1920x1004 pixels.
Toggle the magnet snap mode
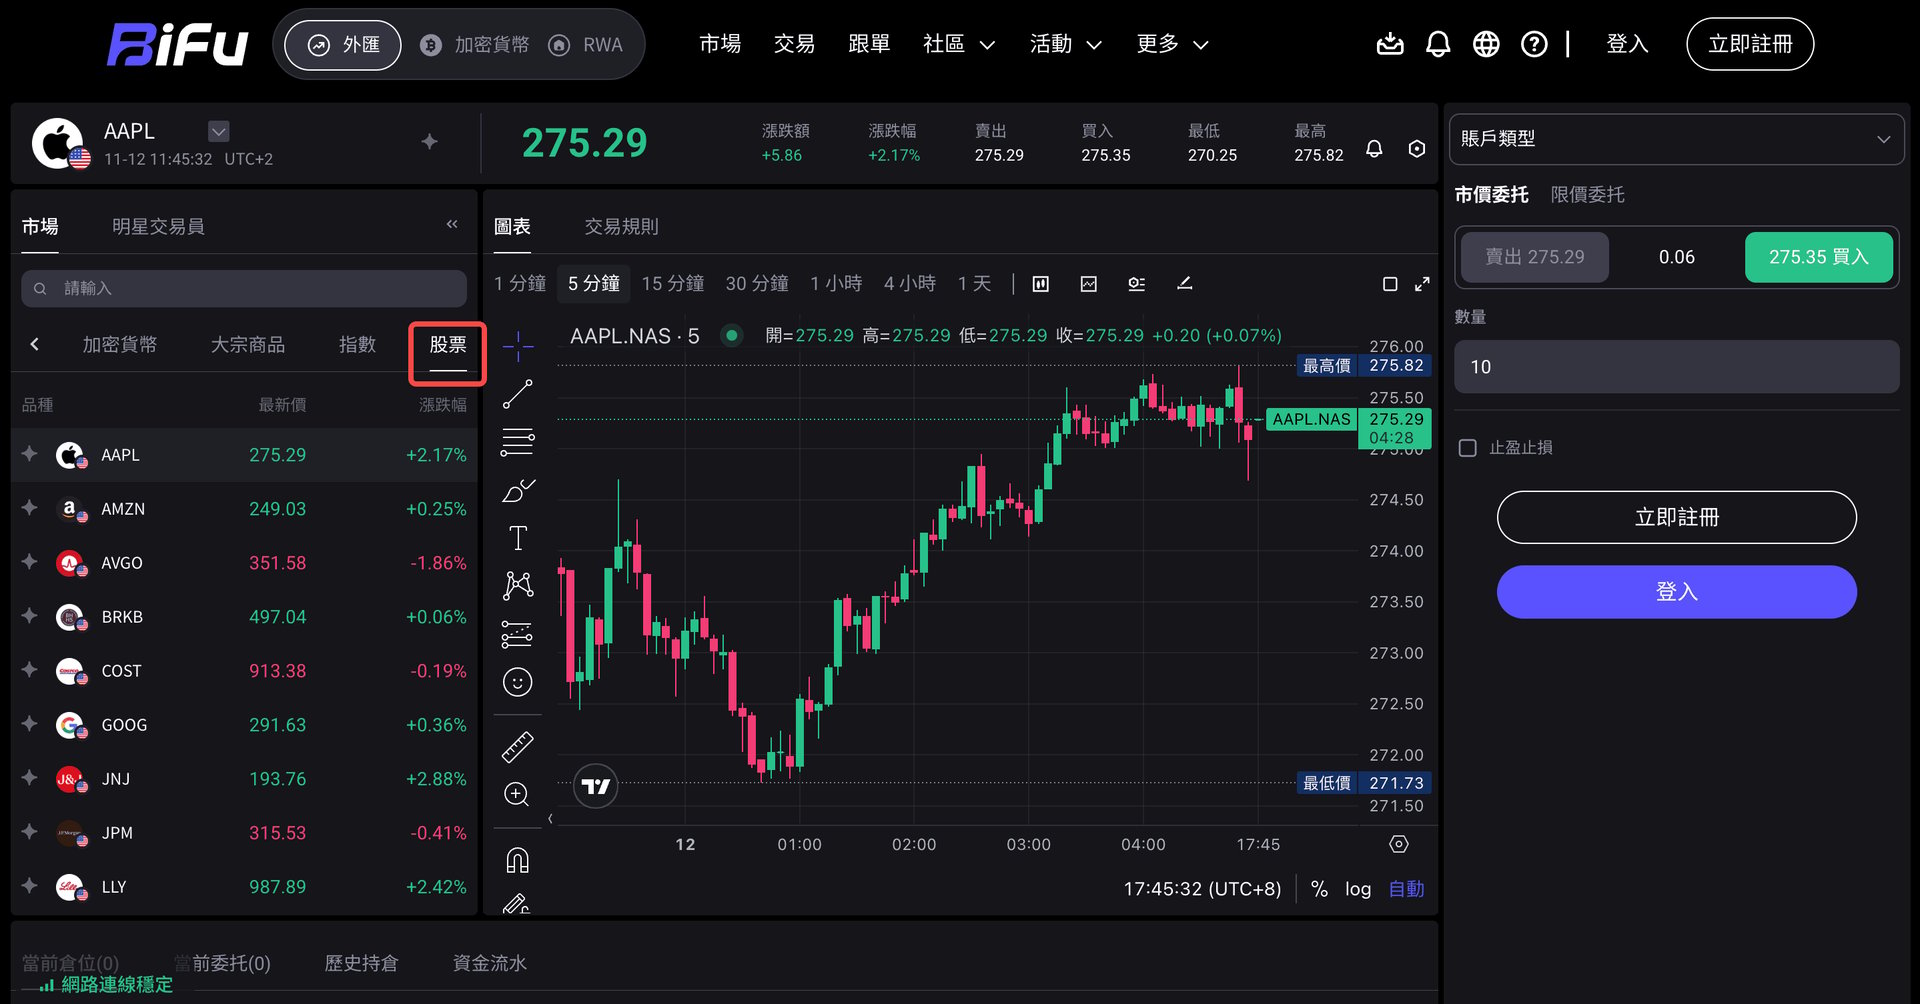pos(518,860)
